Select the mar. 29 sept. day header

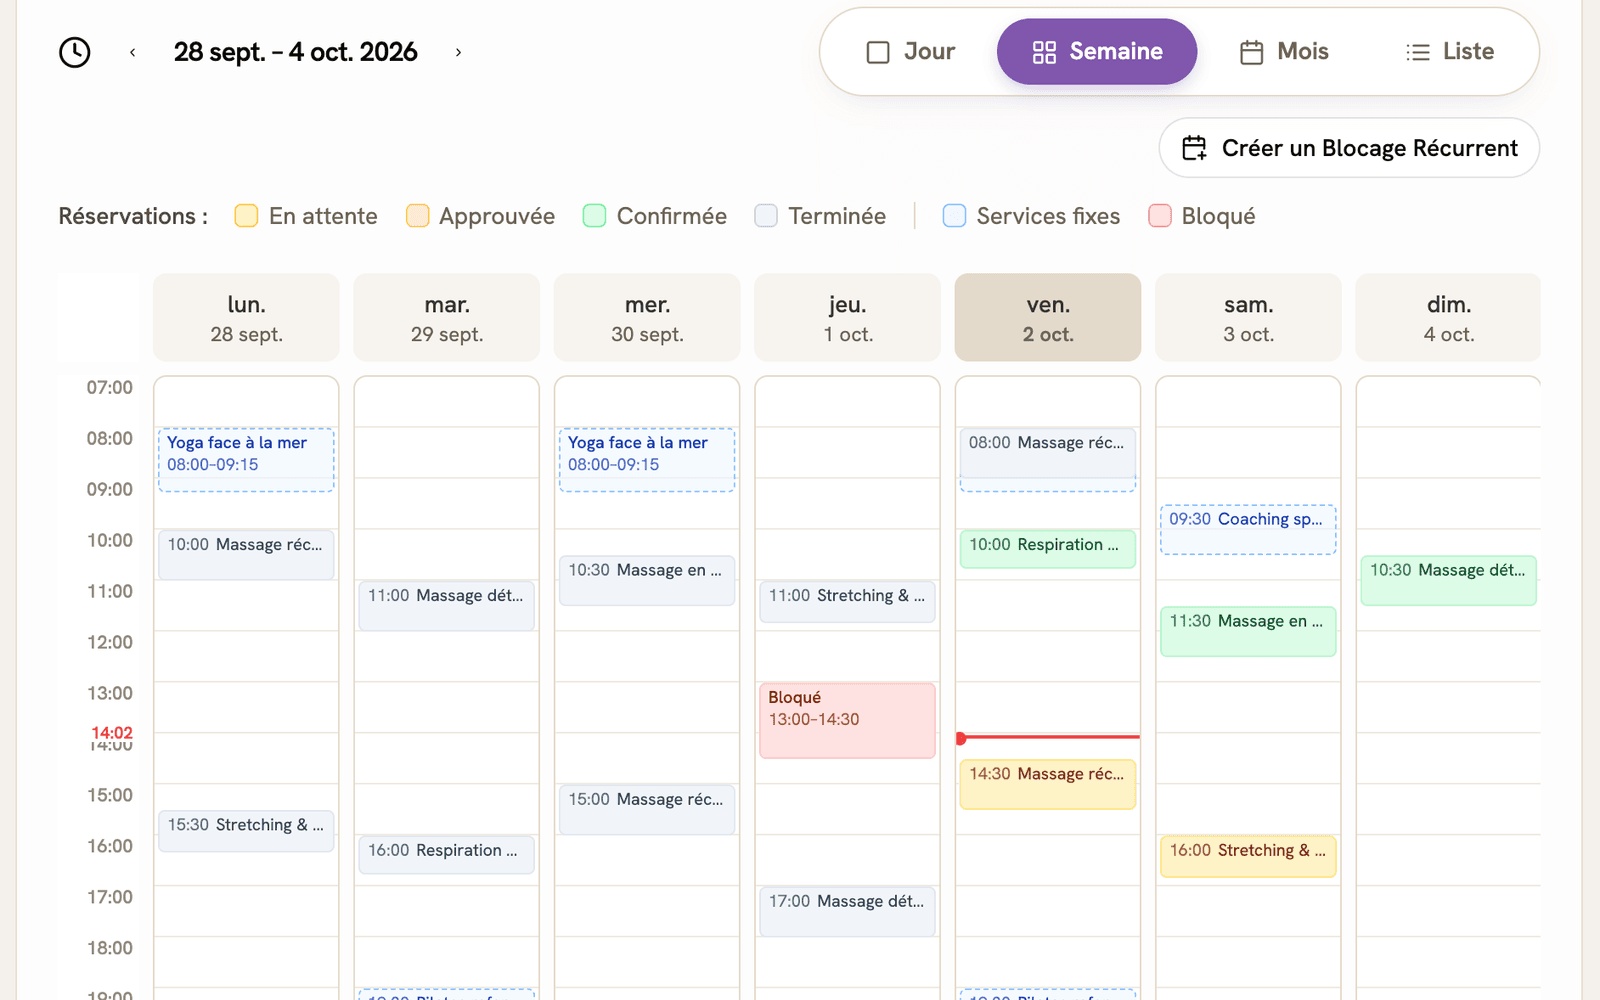[447, 318]
